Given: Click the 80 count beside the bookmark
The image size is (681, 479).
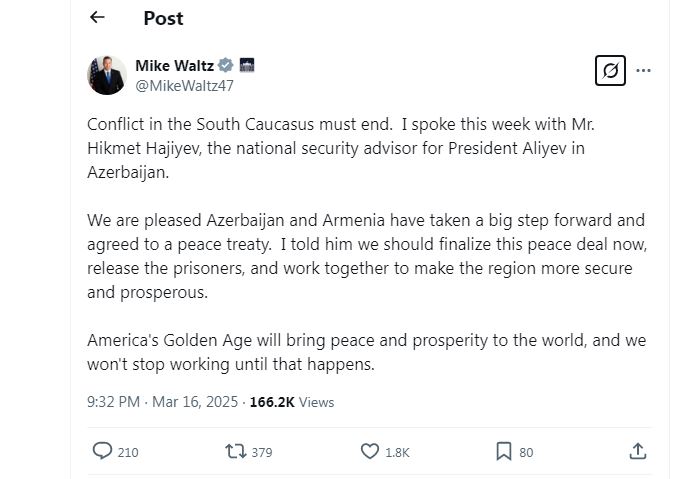Looking at the screenshot, I should (526, 453).
